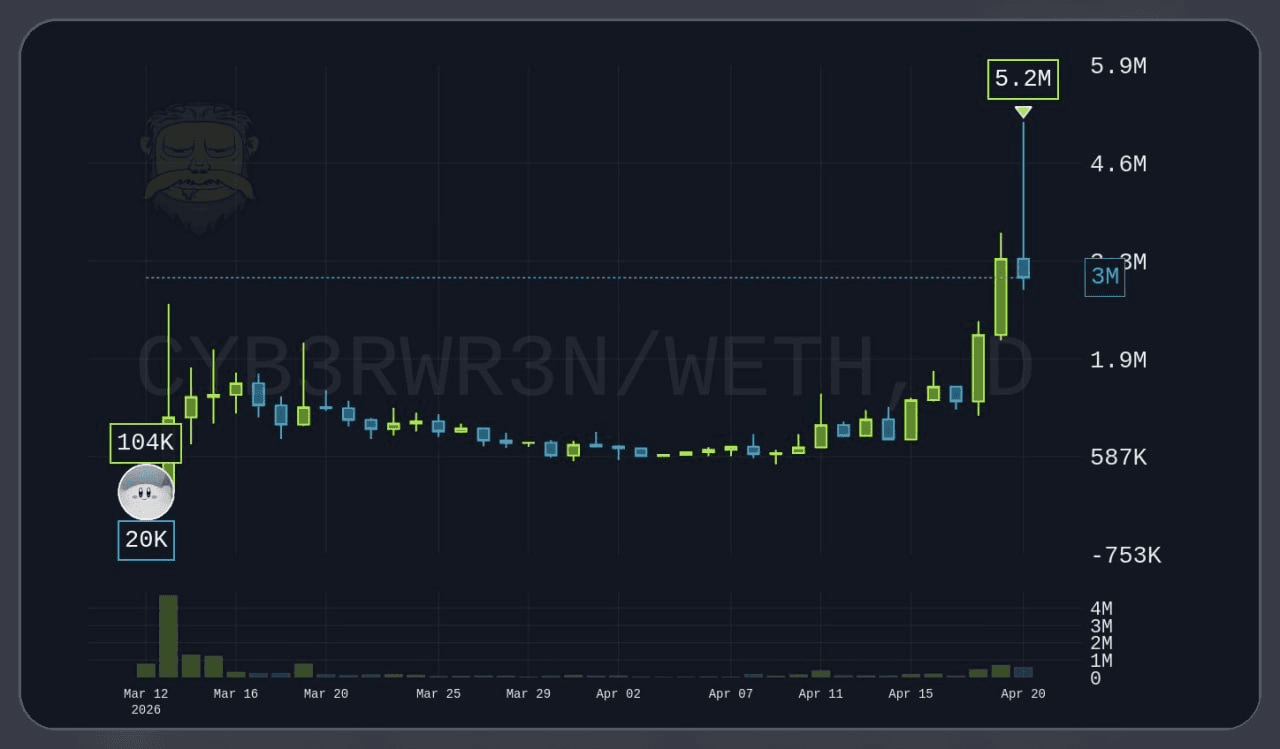Click the 4M volume scale label
1280x749 pixels.
(x=1101, y=608)
